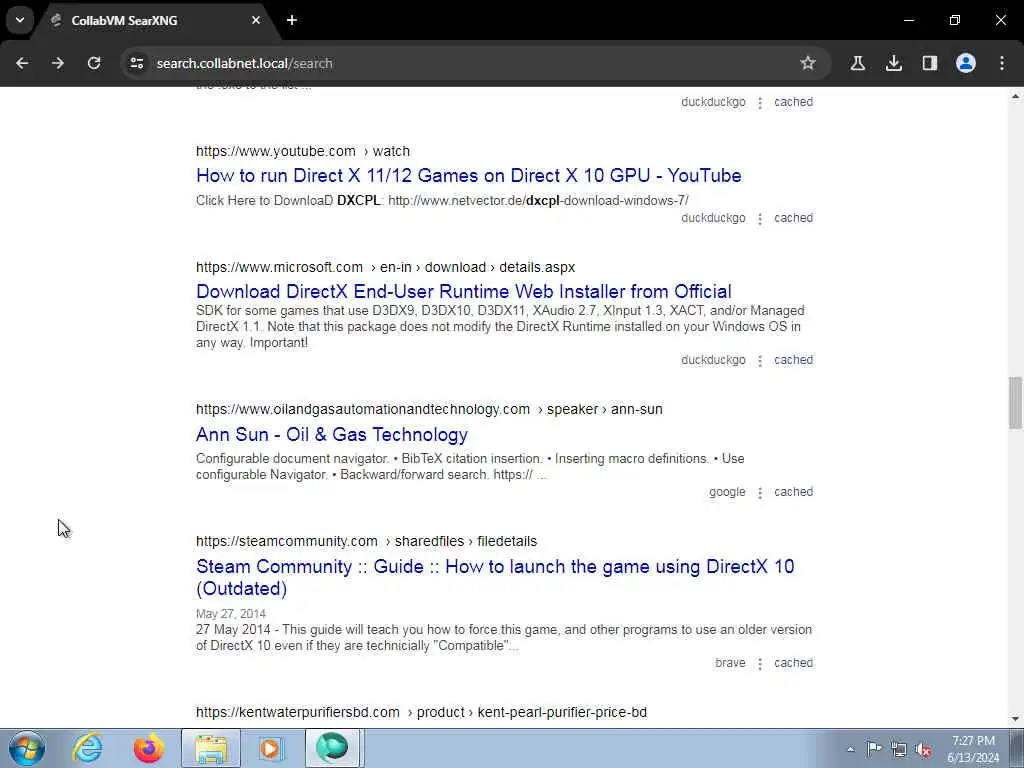Open the Chrome profile avatar

[x=966, y=63]
